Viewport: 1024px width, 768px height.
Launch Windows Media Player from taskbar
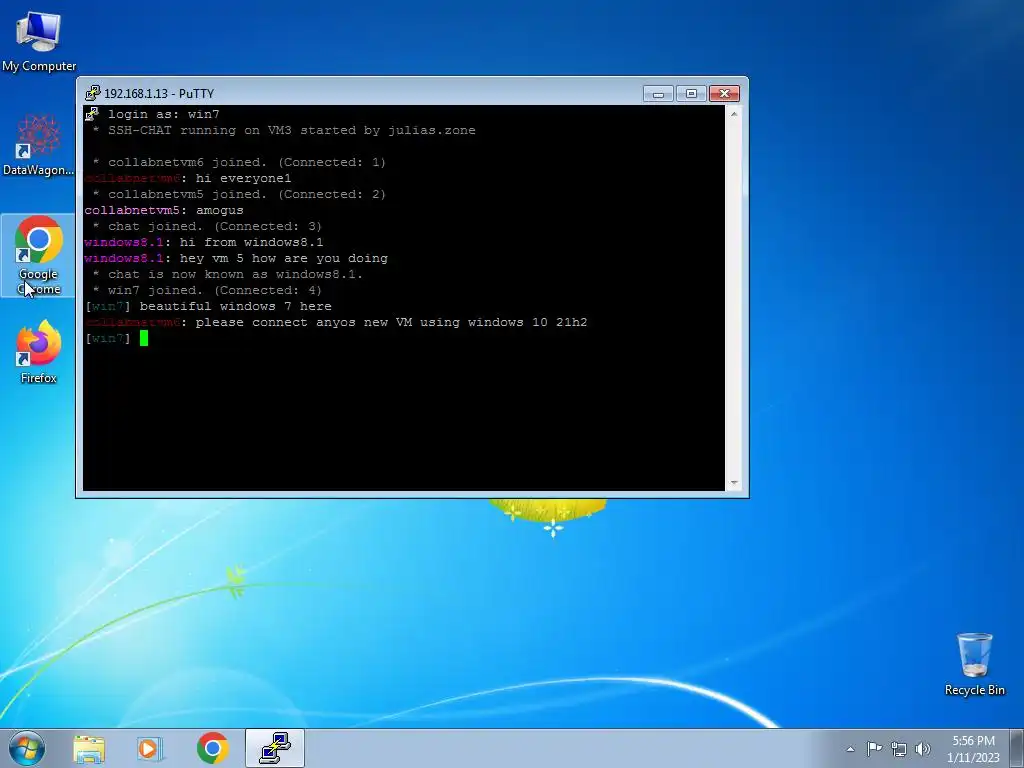[x=150, y=749]
